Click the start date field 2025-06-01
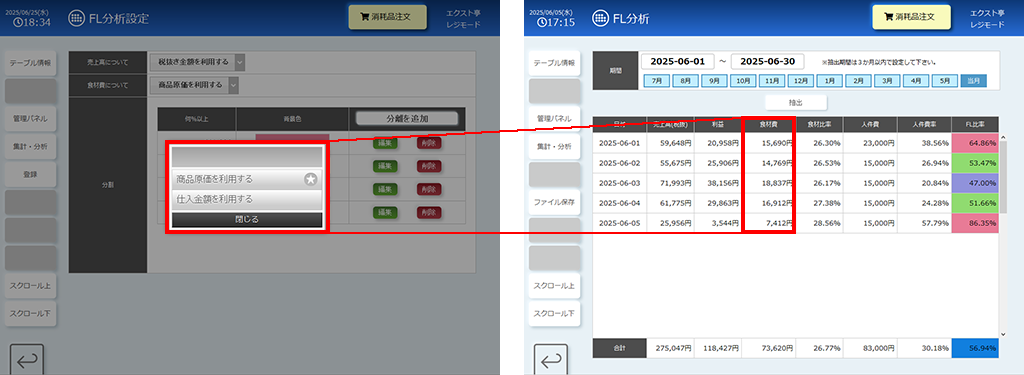The height and width of the screenshot is (375, 1024). click(677, 61)
